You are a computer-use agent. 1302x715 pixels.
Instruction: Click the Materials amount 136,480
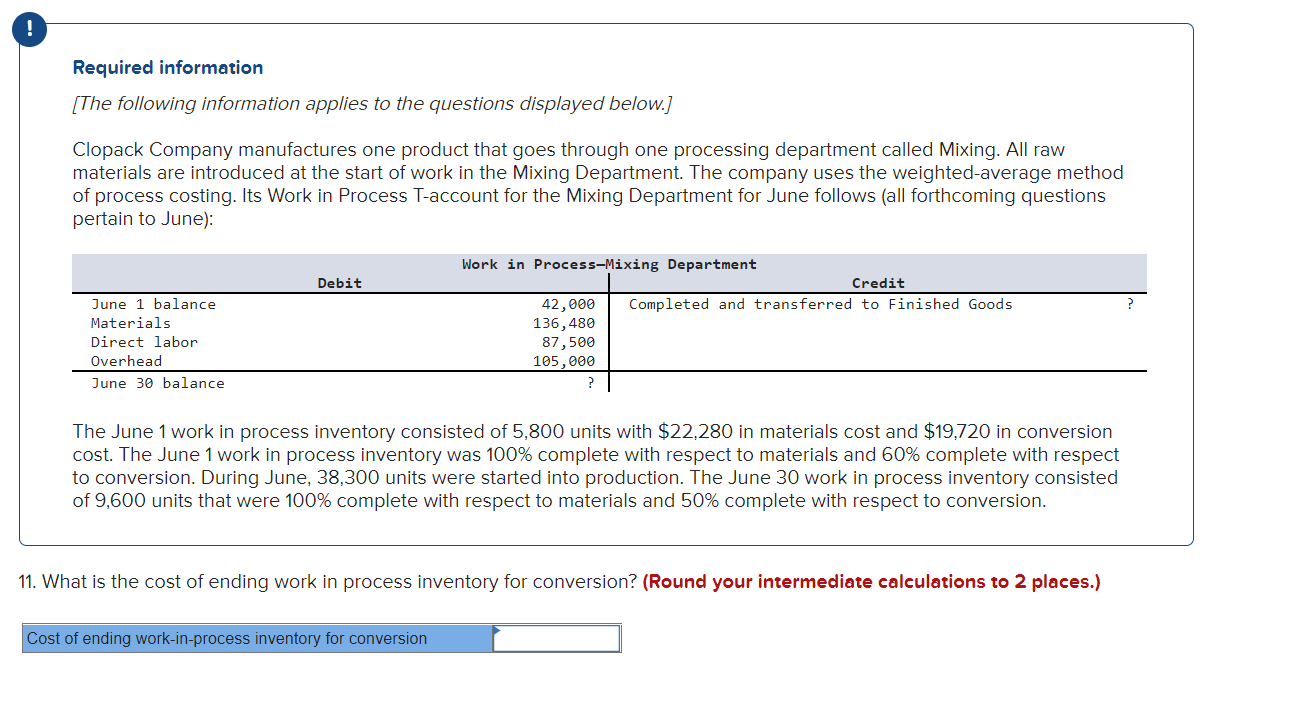tap(564, 323)
